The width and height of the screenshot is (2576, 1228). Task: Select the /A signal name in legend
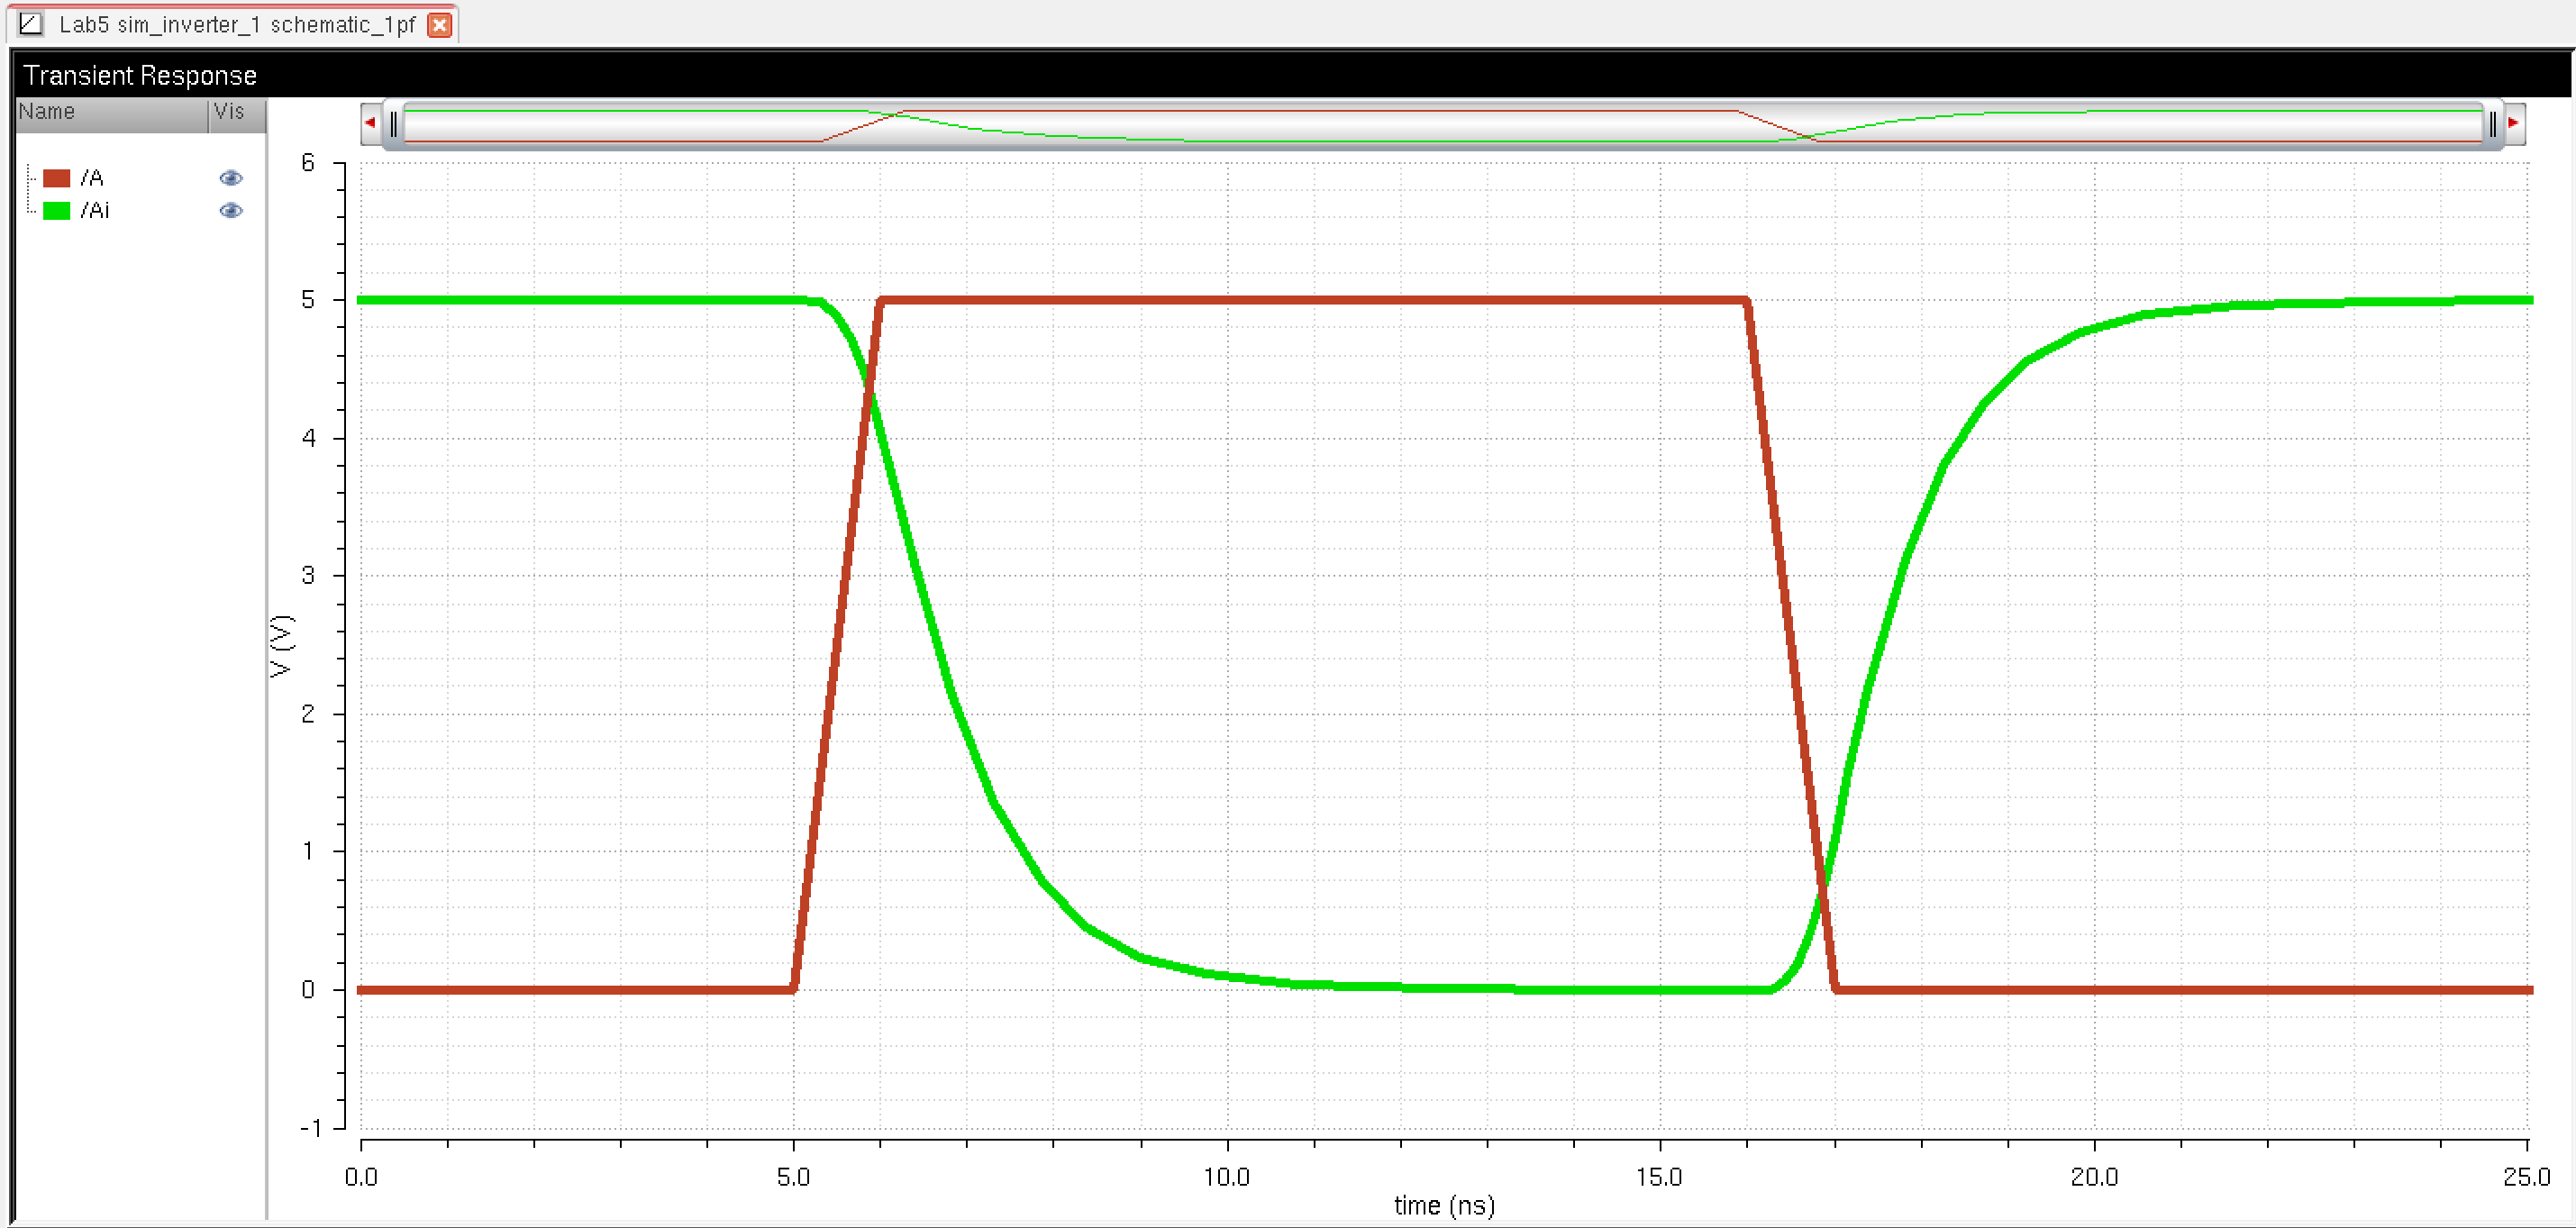click(x=92, y=178)
